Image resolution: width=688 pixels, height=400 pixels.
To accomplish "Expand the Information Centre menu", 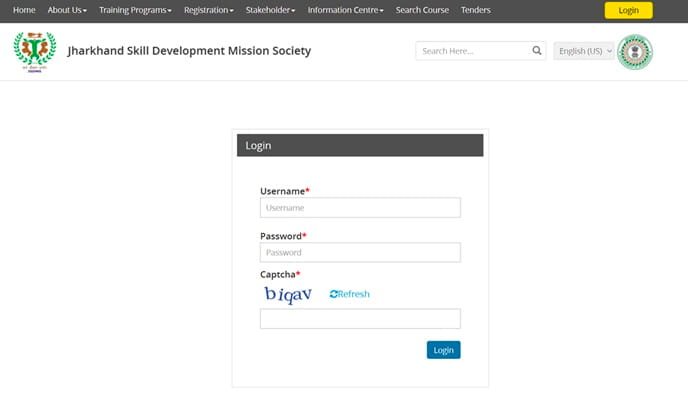I will click(x=345, y=10).
